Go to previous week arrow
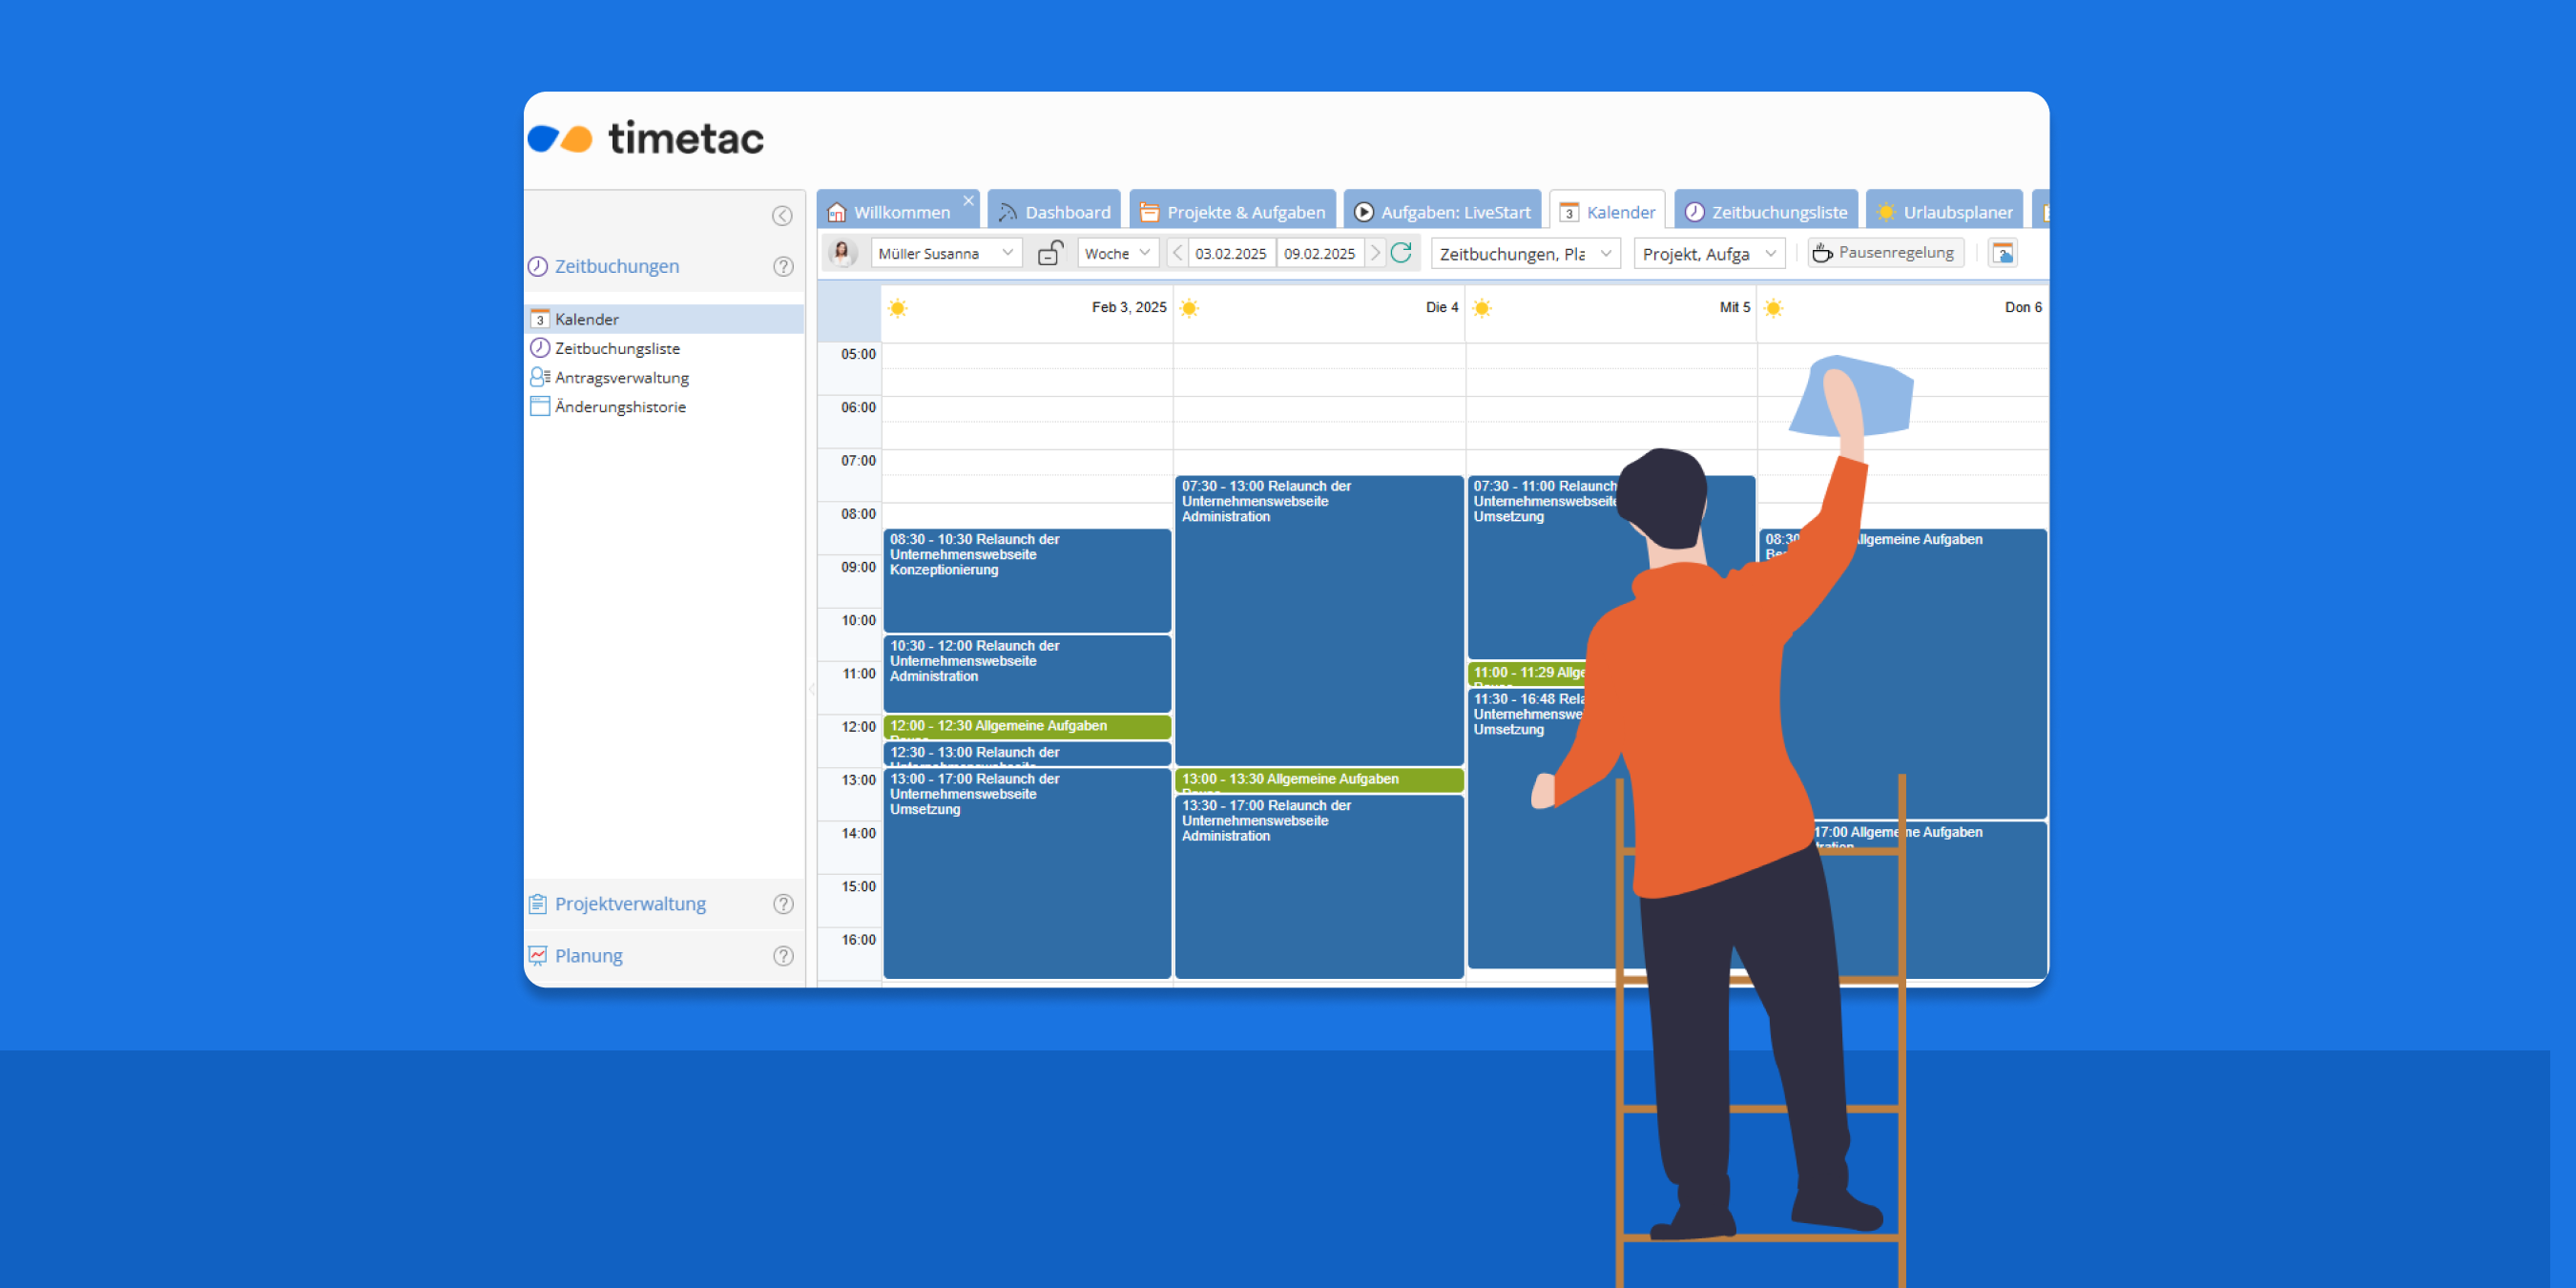 pos(1178,253)
